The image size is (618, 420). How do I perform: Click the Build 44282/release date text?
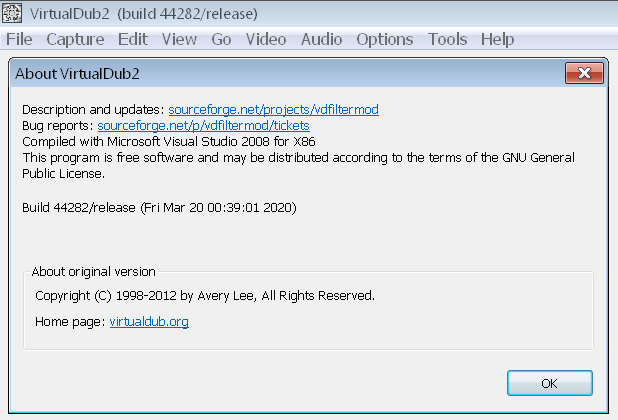pos(158,207)
